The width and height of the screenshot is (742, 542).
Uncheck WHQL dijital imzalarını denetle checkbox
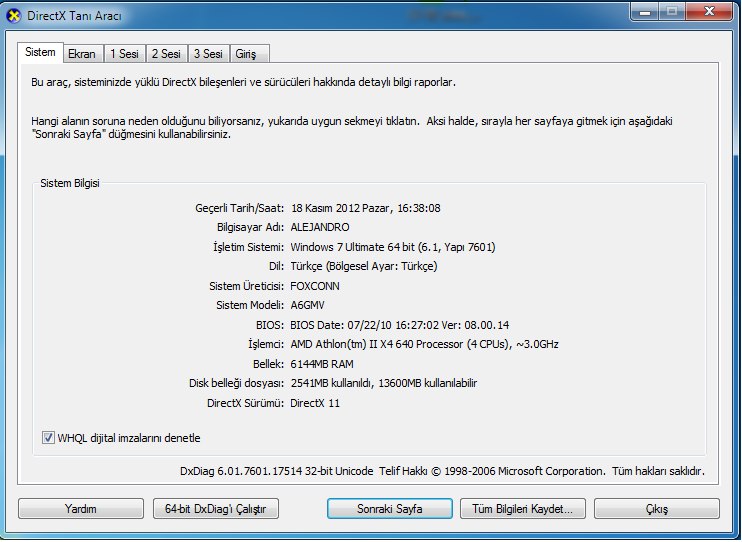tap(48, 438)
